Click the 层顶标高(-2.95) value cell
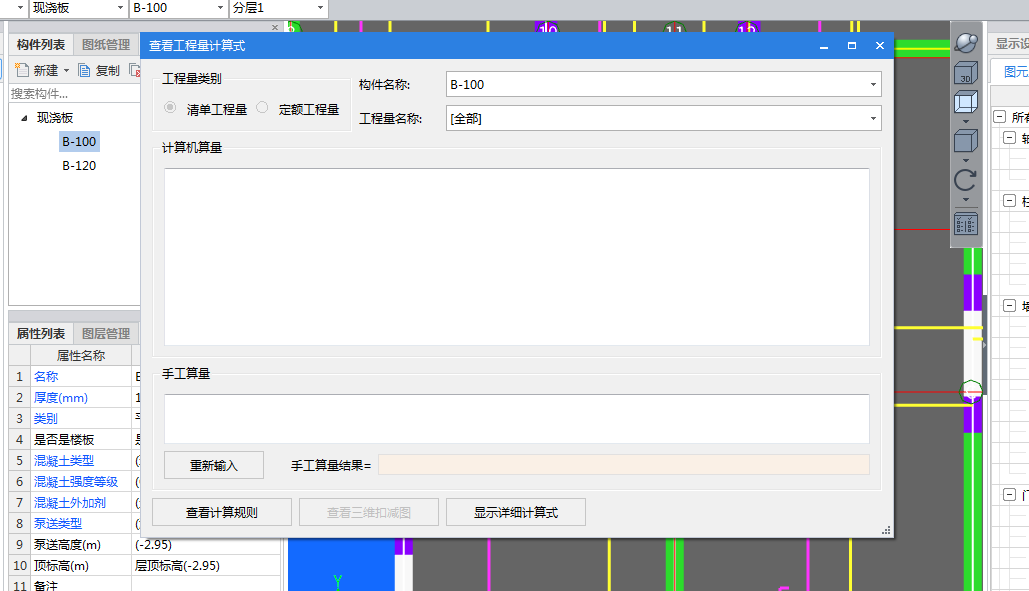This screenshot has height=591, width=1029. [206, 565]
